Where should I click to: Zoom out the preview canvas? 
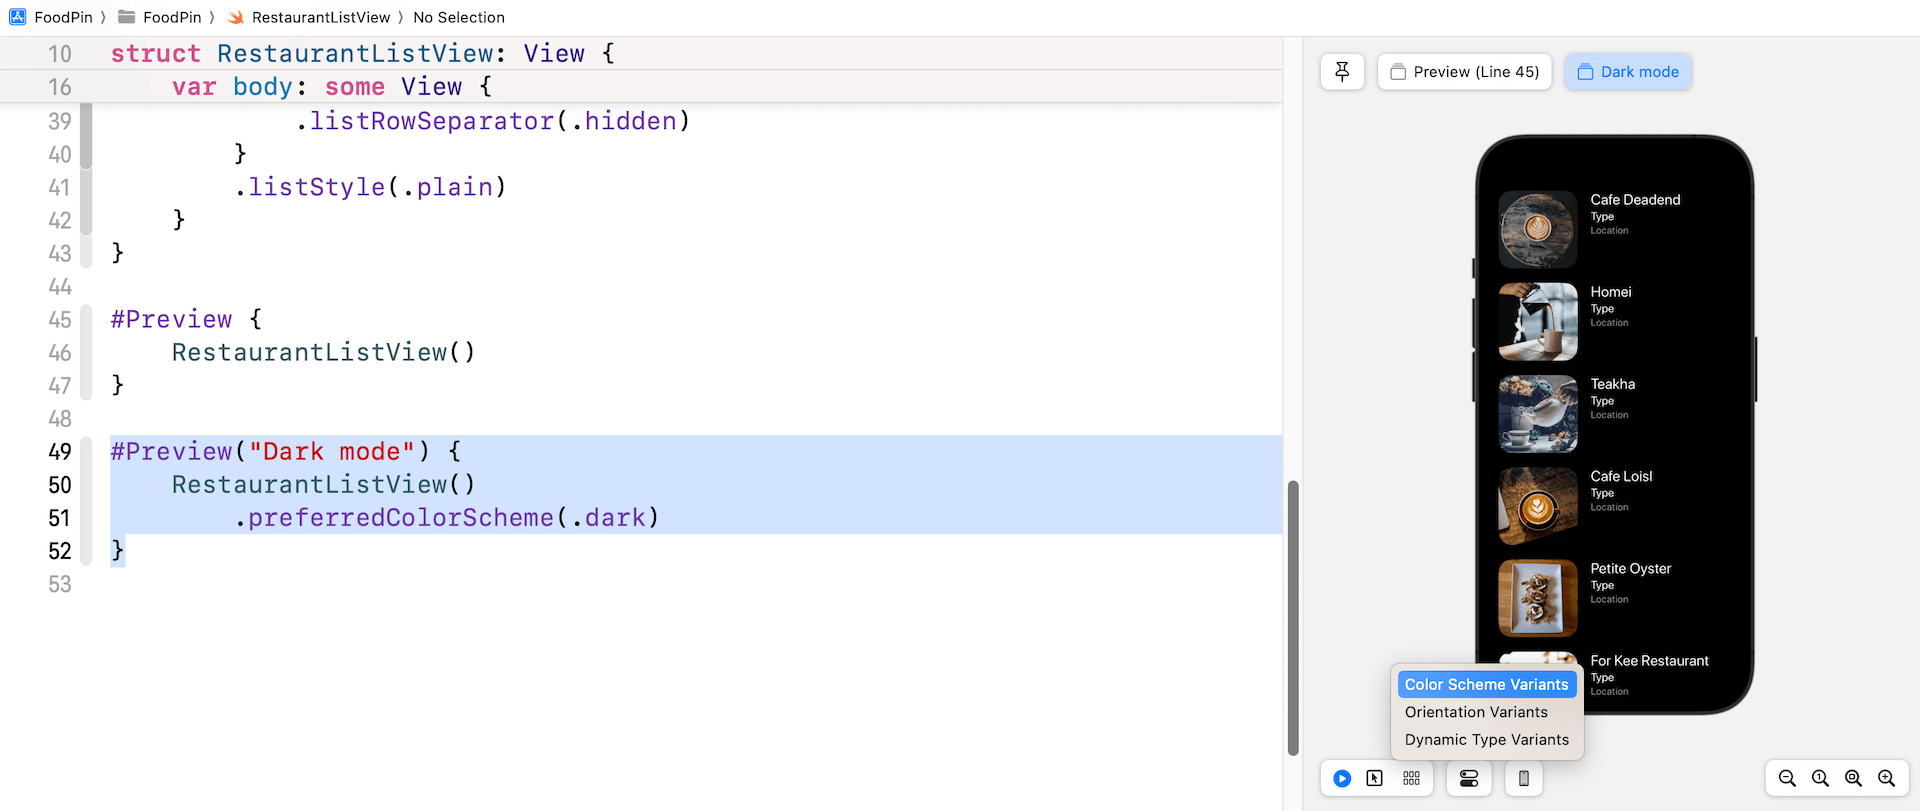1787,778
